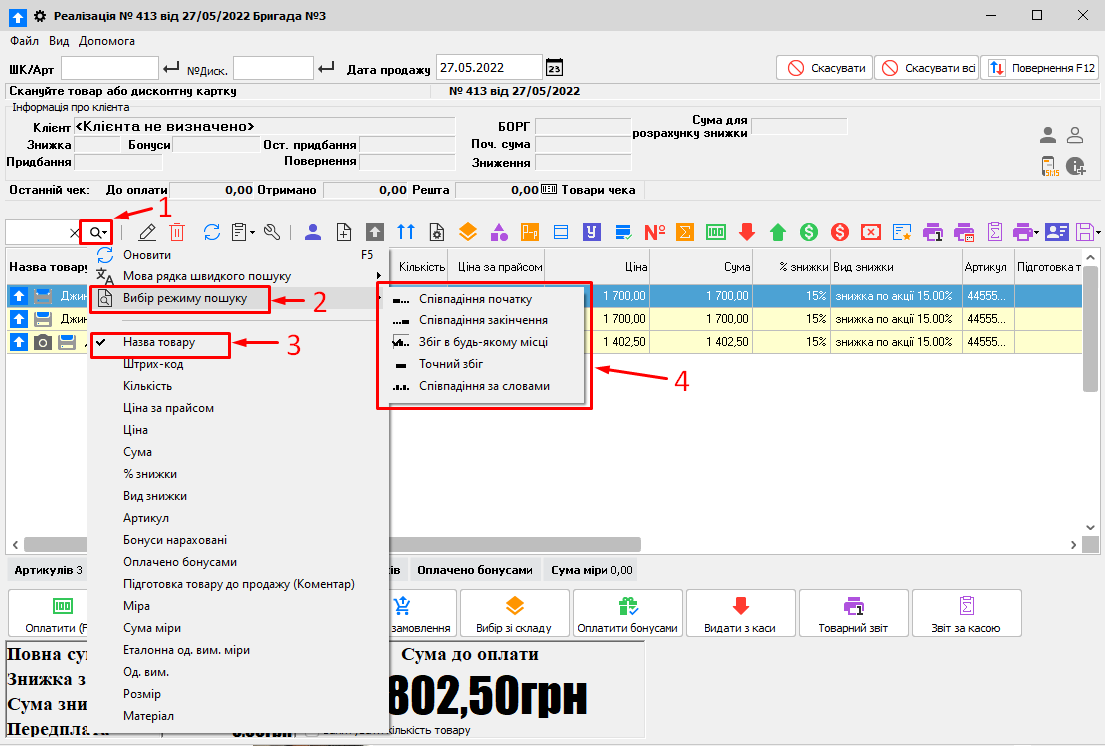Click the red down arrow toolbar icon
The width and height of the screenshot is (1105, 746).
click(746, 232)
